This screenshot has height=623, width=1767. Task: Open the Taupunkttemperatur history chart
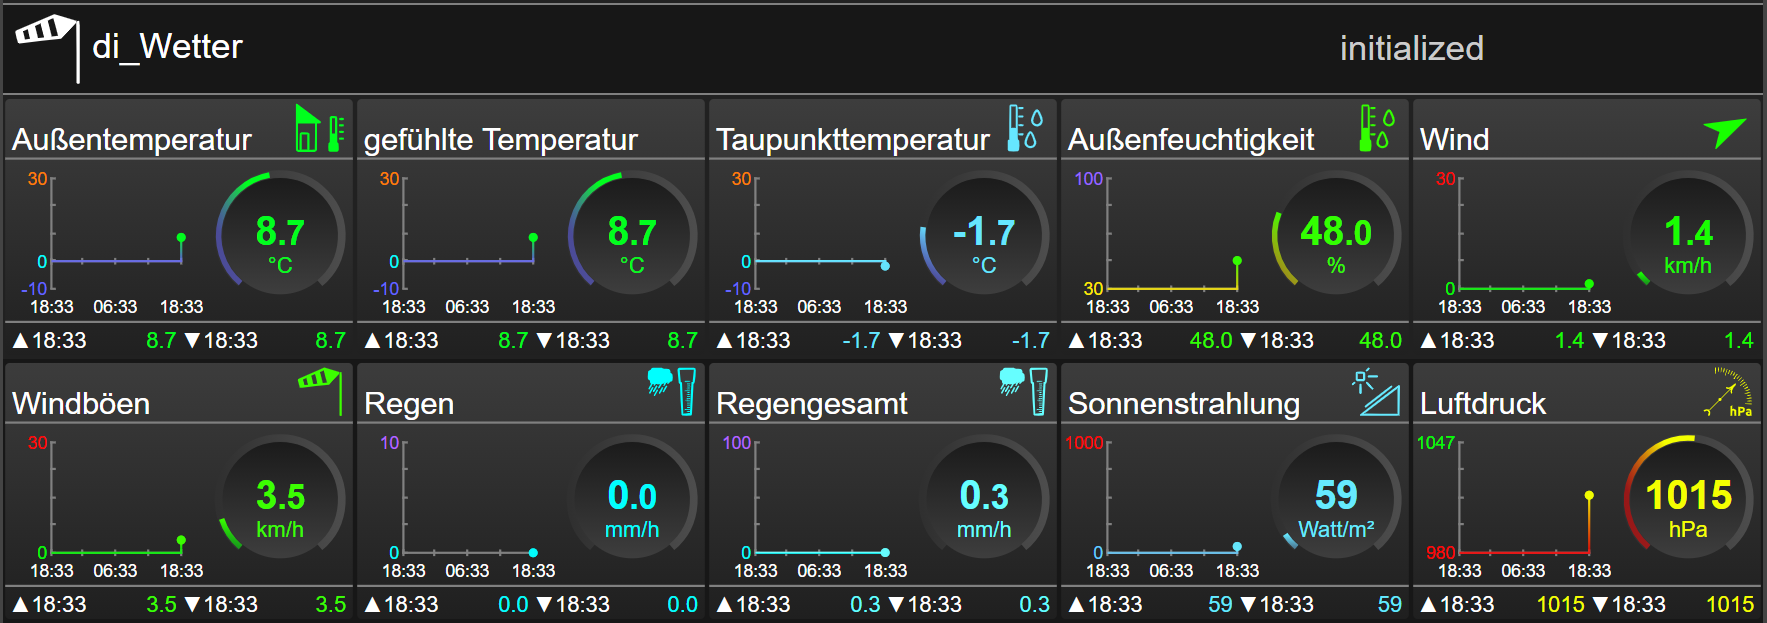[x=816, y=242]
